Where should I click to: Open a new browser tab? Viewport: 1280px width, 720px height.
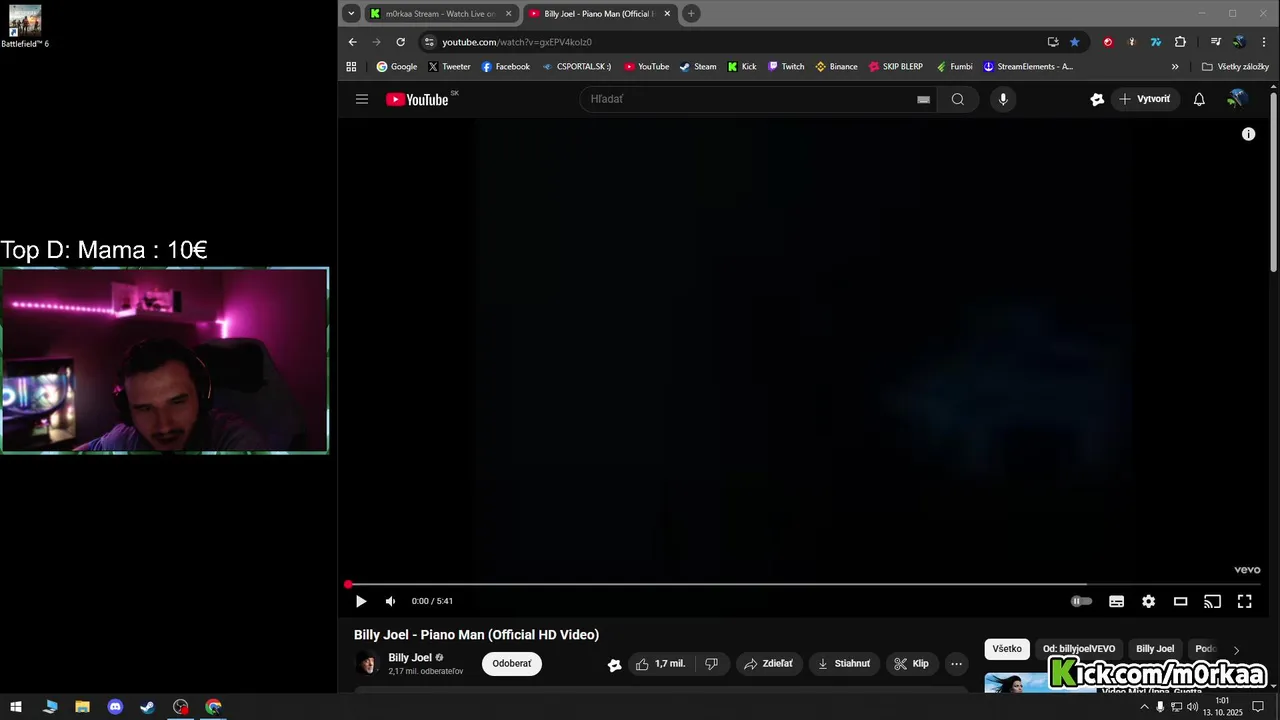(x=691, y=14)
